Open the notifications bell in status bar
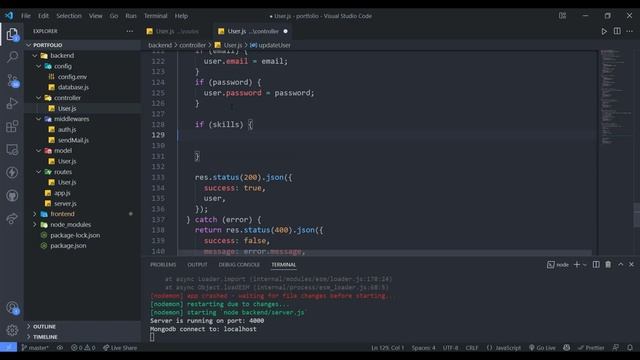The width and height of the screenshot is (640, 360). click(630, 348)
